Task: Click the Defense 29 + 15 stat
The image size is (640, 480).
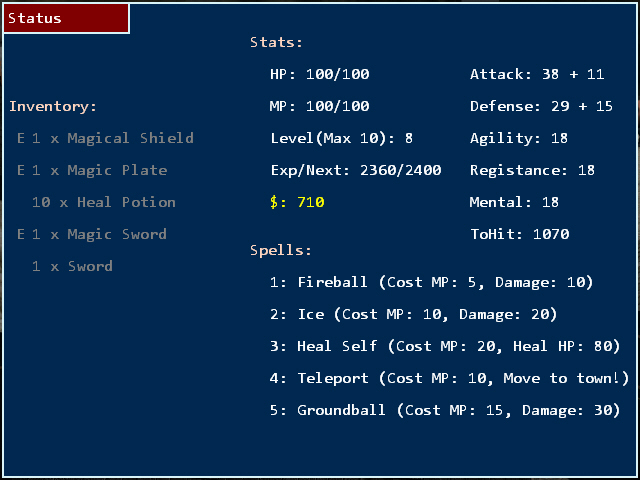Action: point(541,106)
